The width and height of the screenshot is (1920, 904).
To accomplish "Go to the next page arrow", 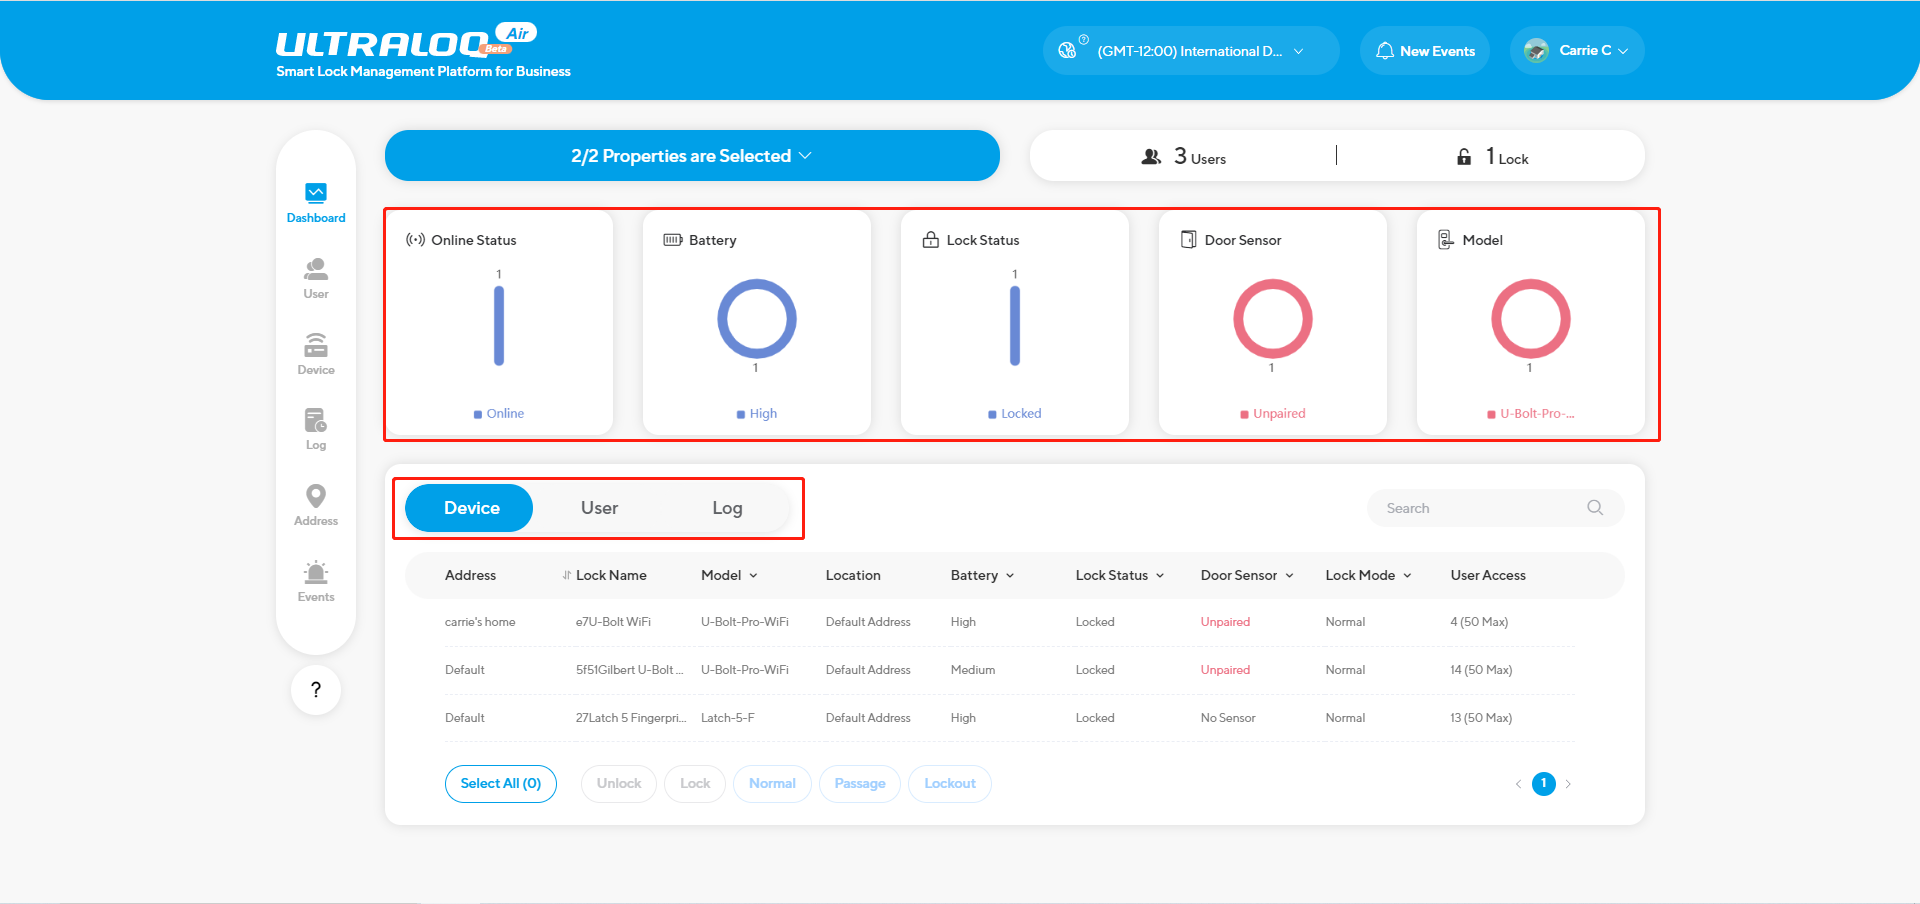I will (x=1568, y=784).
